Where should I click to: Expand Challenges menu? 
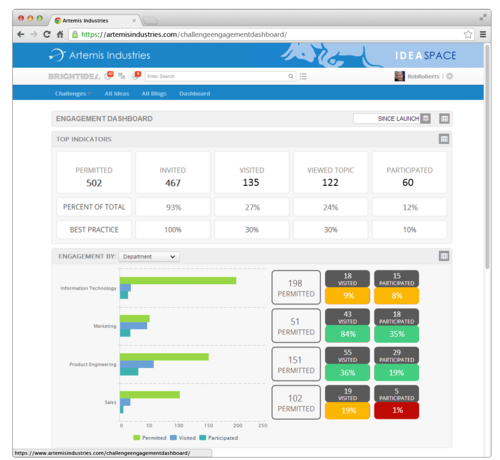73,94
